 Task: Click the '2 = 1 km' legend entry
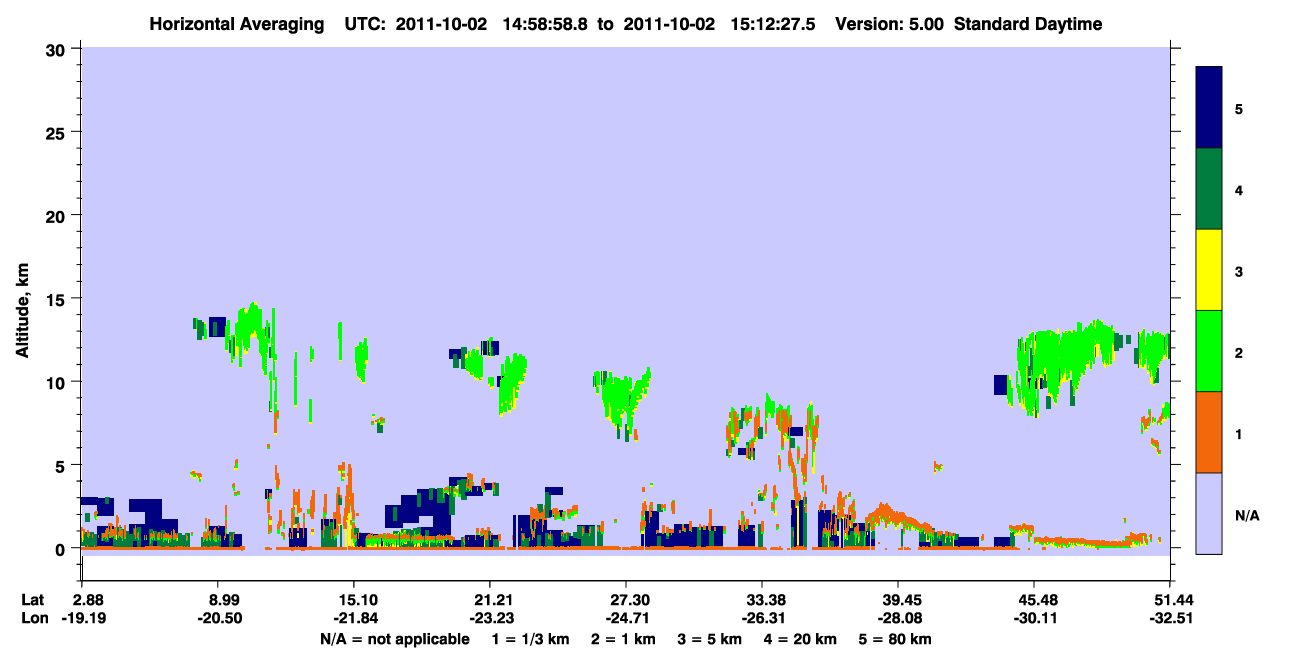click(x=622, y=639)
